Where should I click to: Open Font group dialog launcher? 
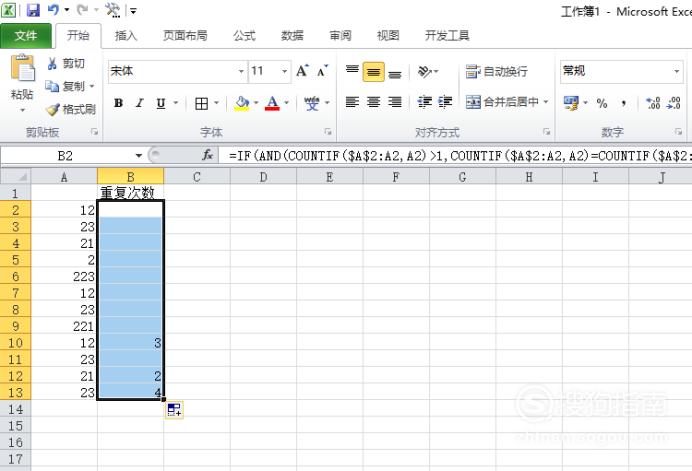click(328, 132)
